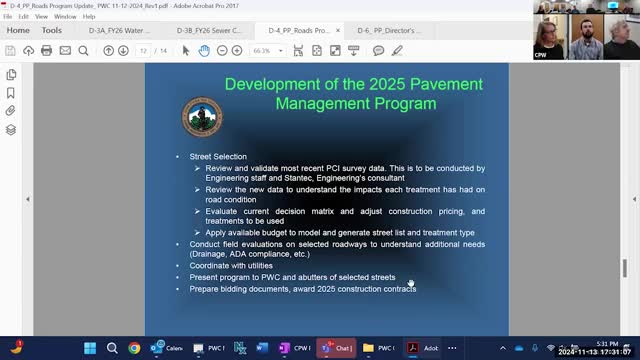Open the Edit menu
Image resolution: width=640 pixels, height=360 pixels.
pos(23,17)
